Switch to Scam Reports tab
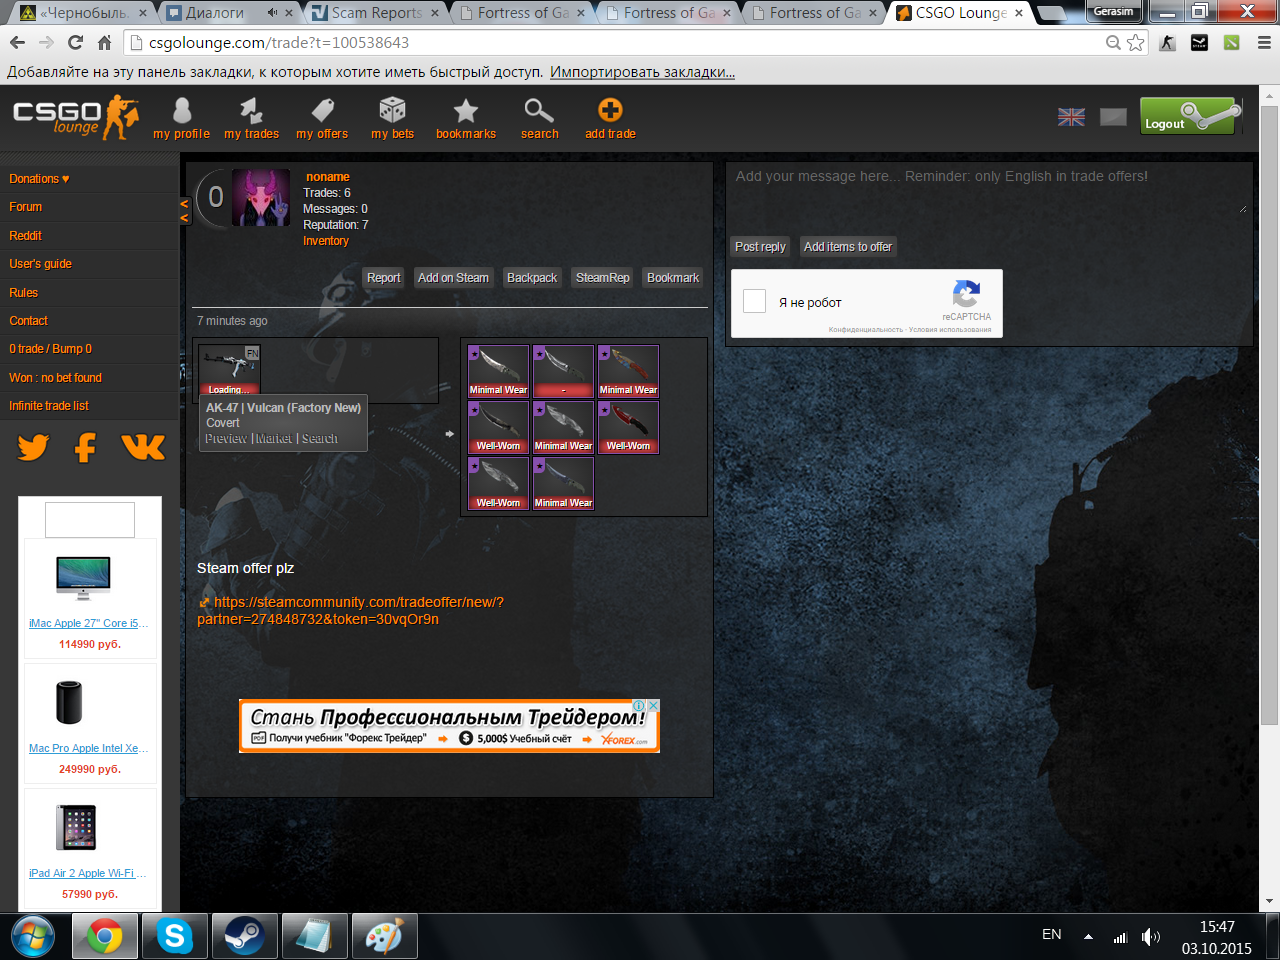1280x960 pixels. [374, 13]
